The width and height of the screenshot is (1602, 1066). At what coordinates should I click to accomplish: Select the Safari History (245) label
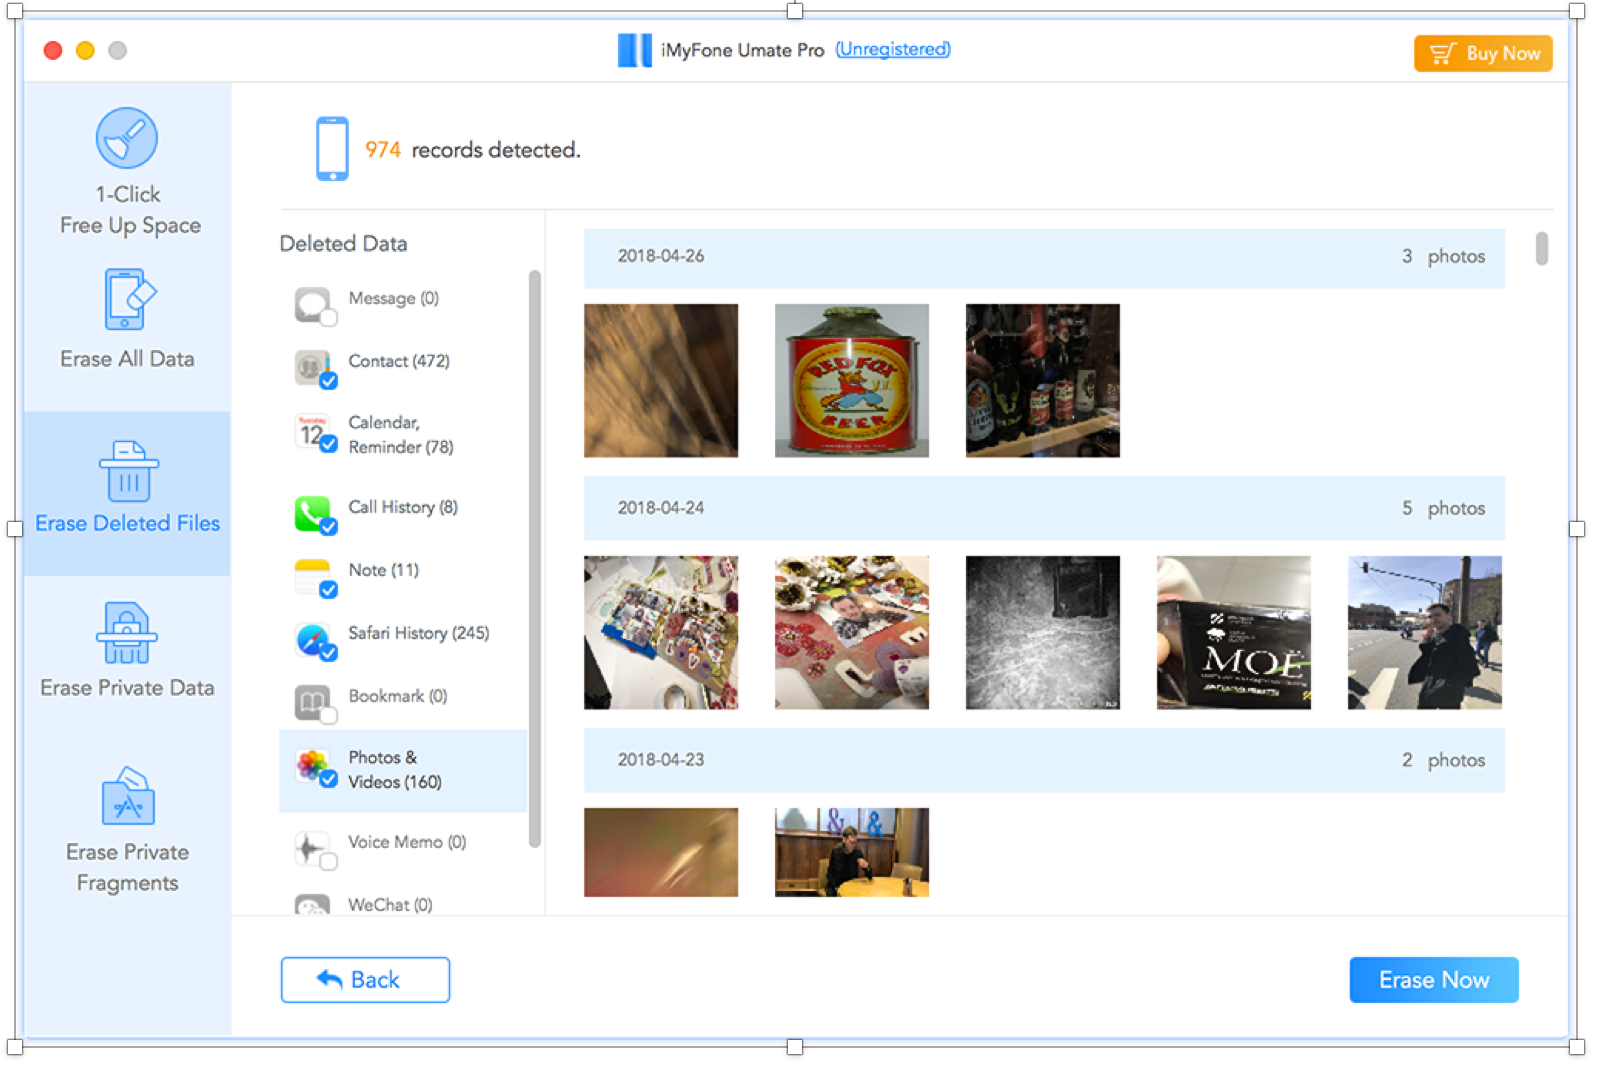pos(418,633)
